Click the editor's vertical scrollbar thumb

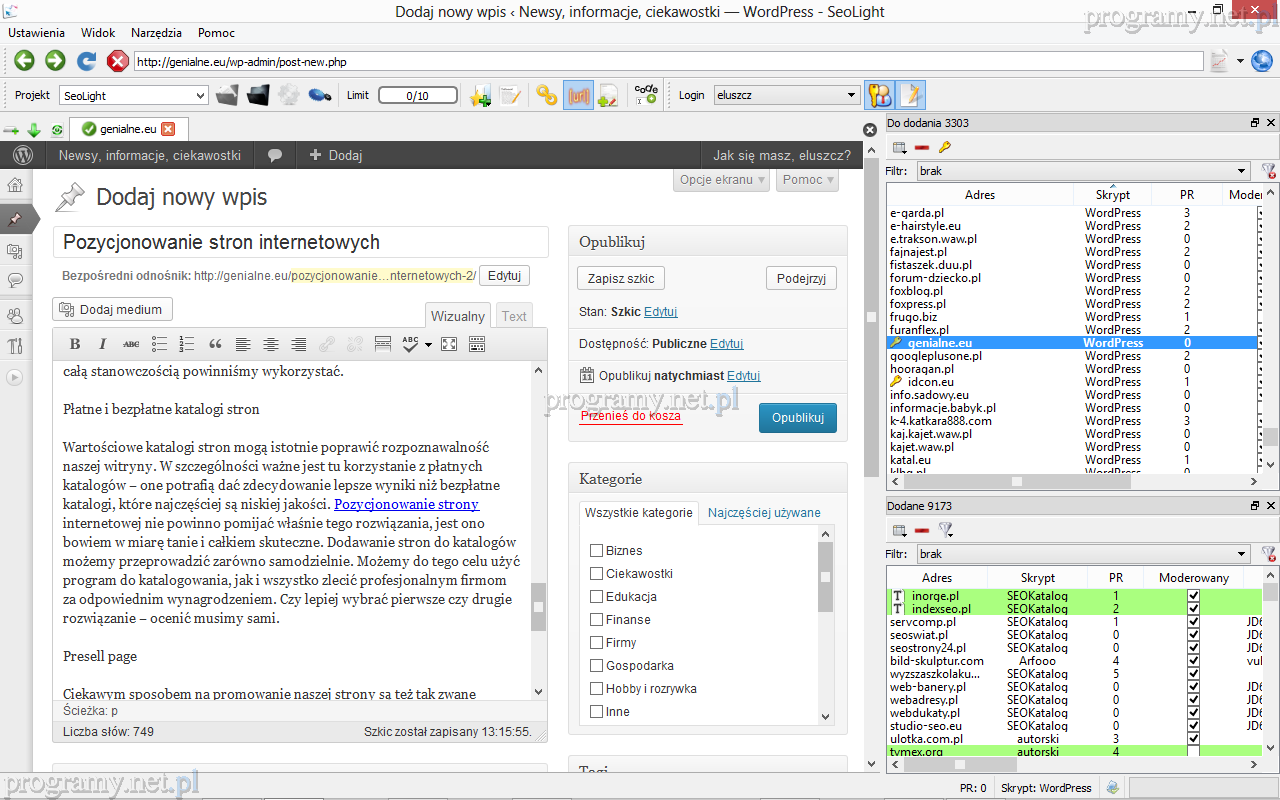pyautogui.click(x=538, y=606)
